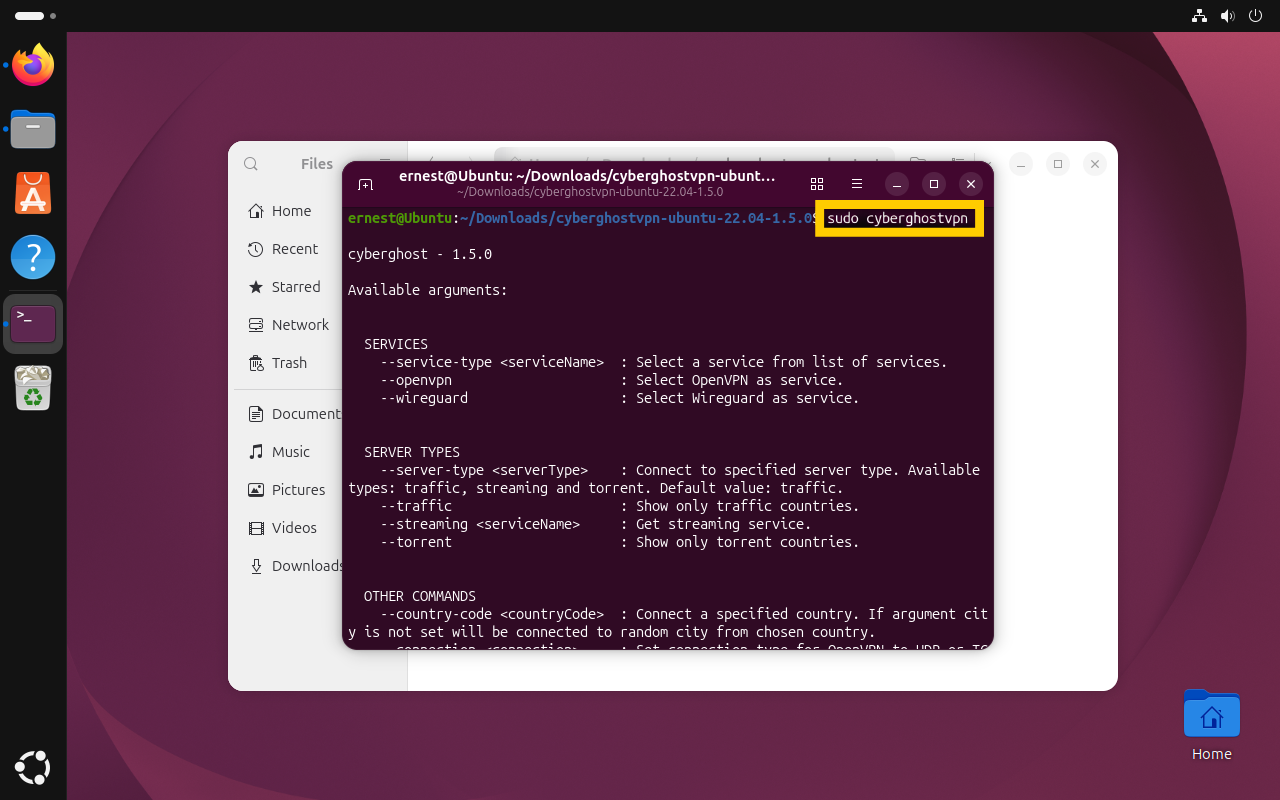Click '--server-type <serverType>' in terminal
This screenshot has height=800, width=1280.
click(484, 470)
